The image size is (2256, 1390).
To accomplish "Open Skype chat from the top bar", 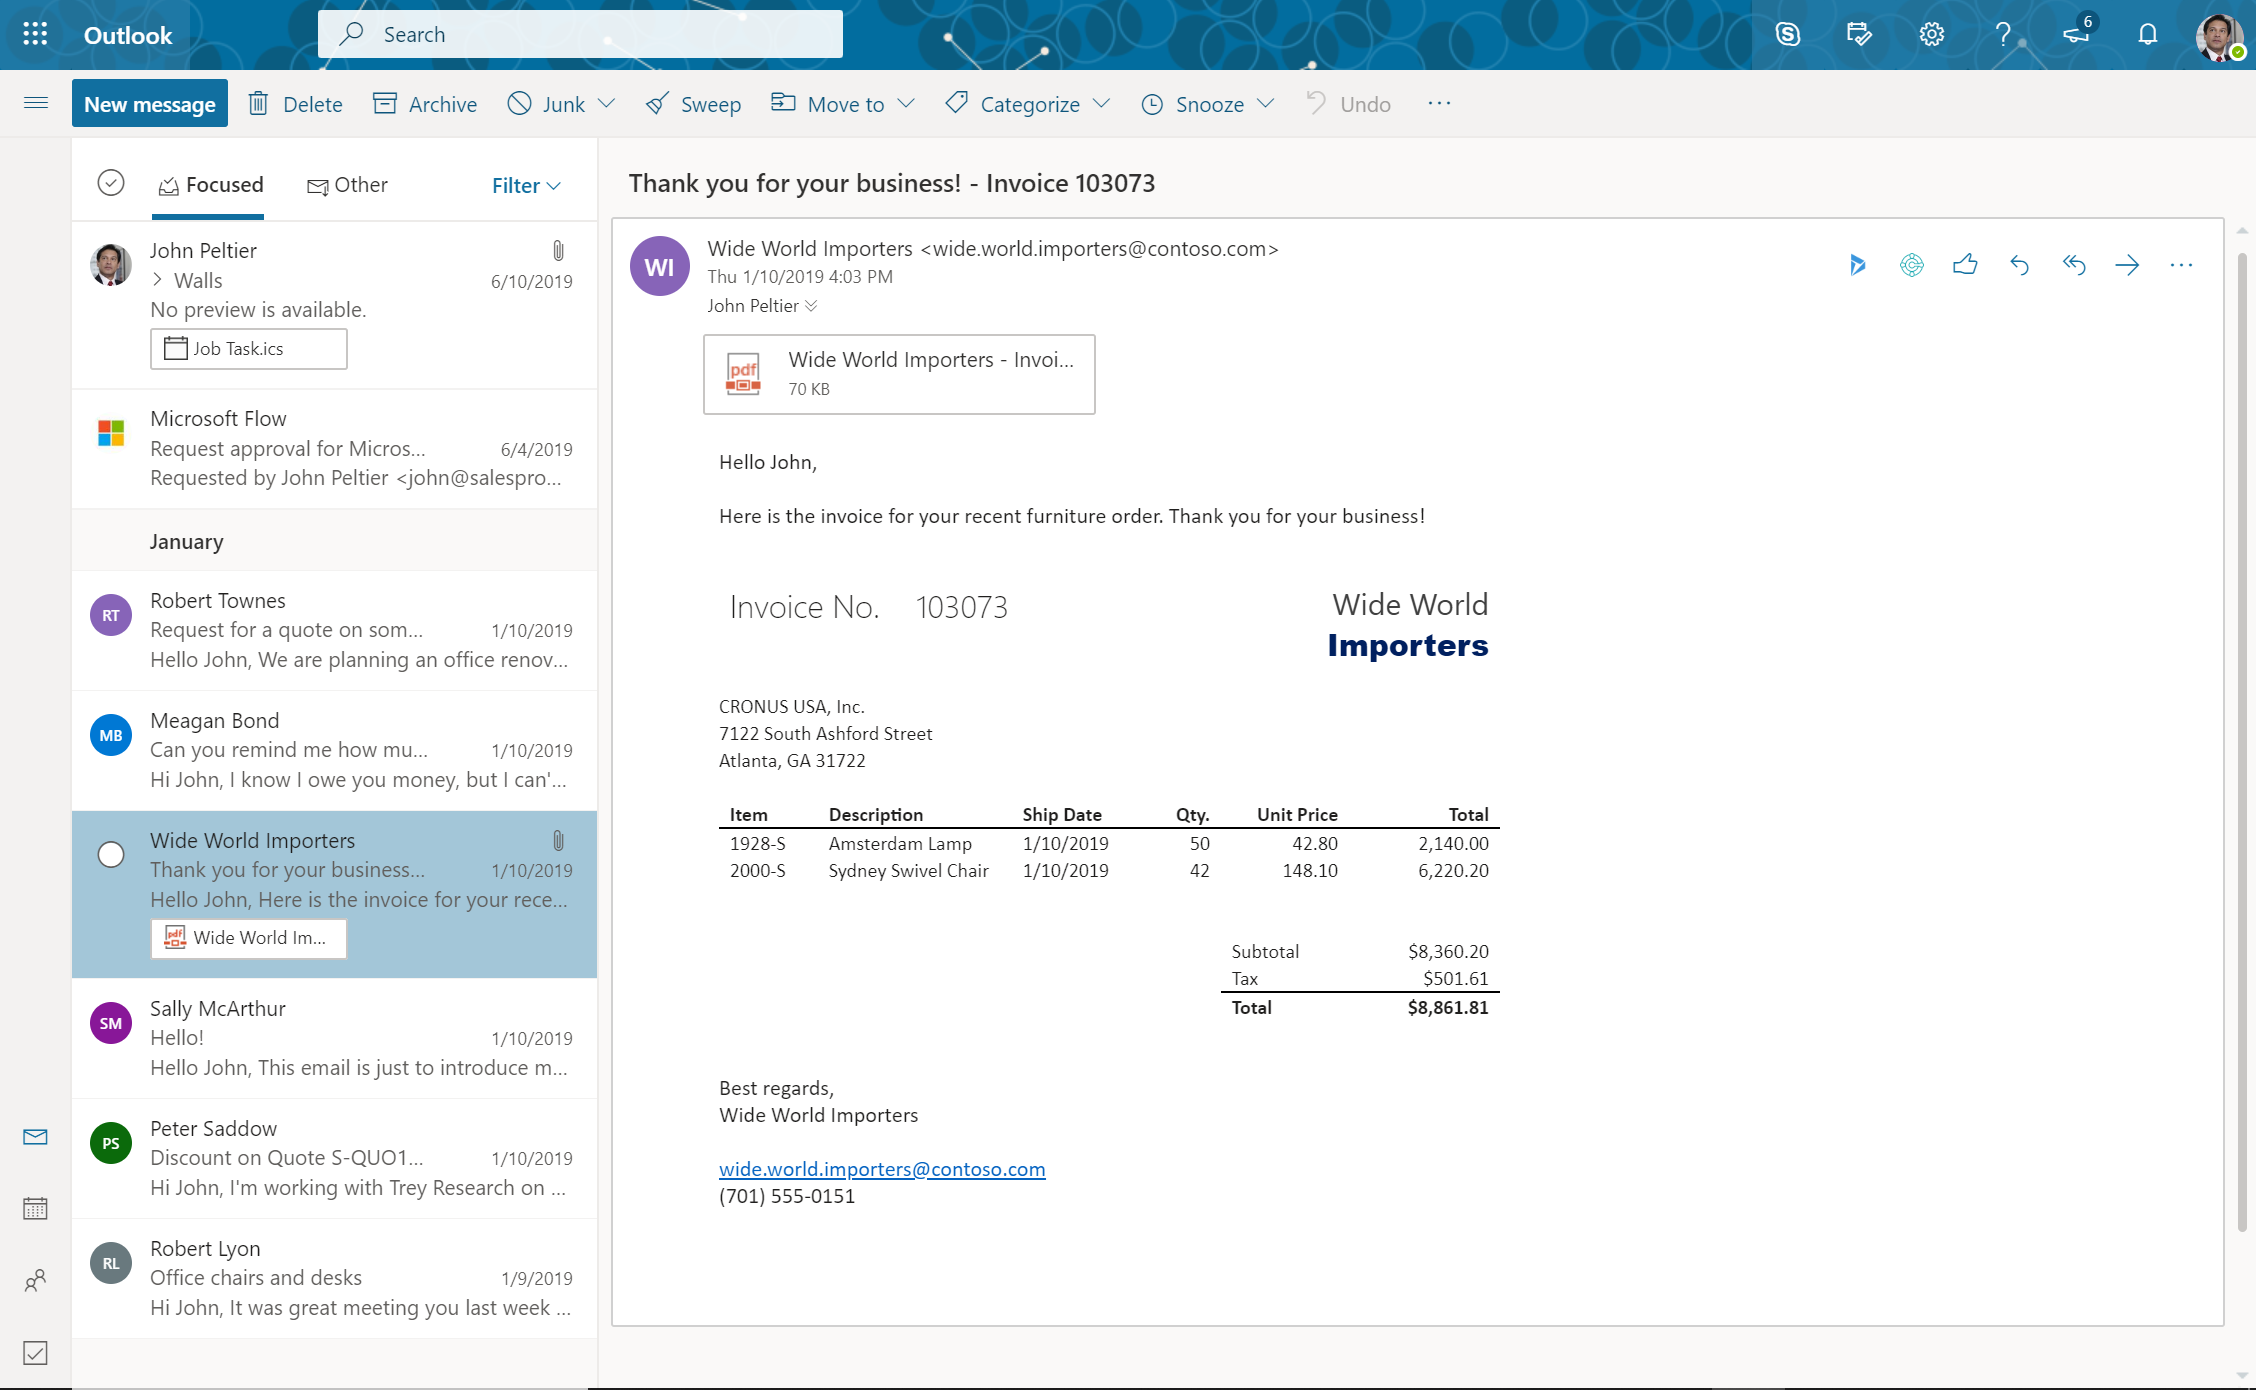I will (1788, 33).
